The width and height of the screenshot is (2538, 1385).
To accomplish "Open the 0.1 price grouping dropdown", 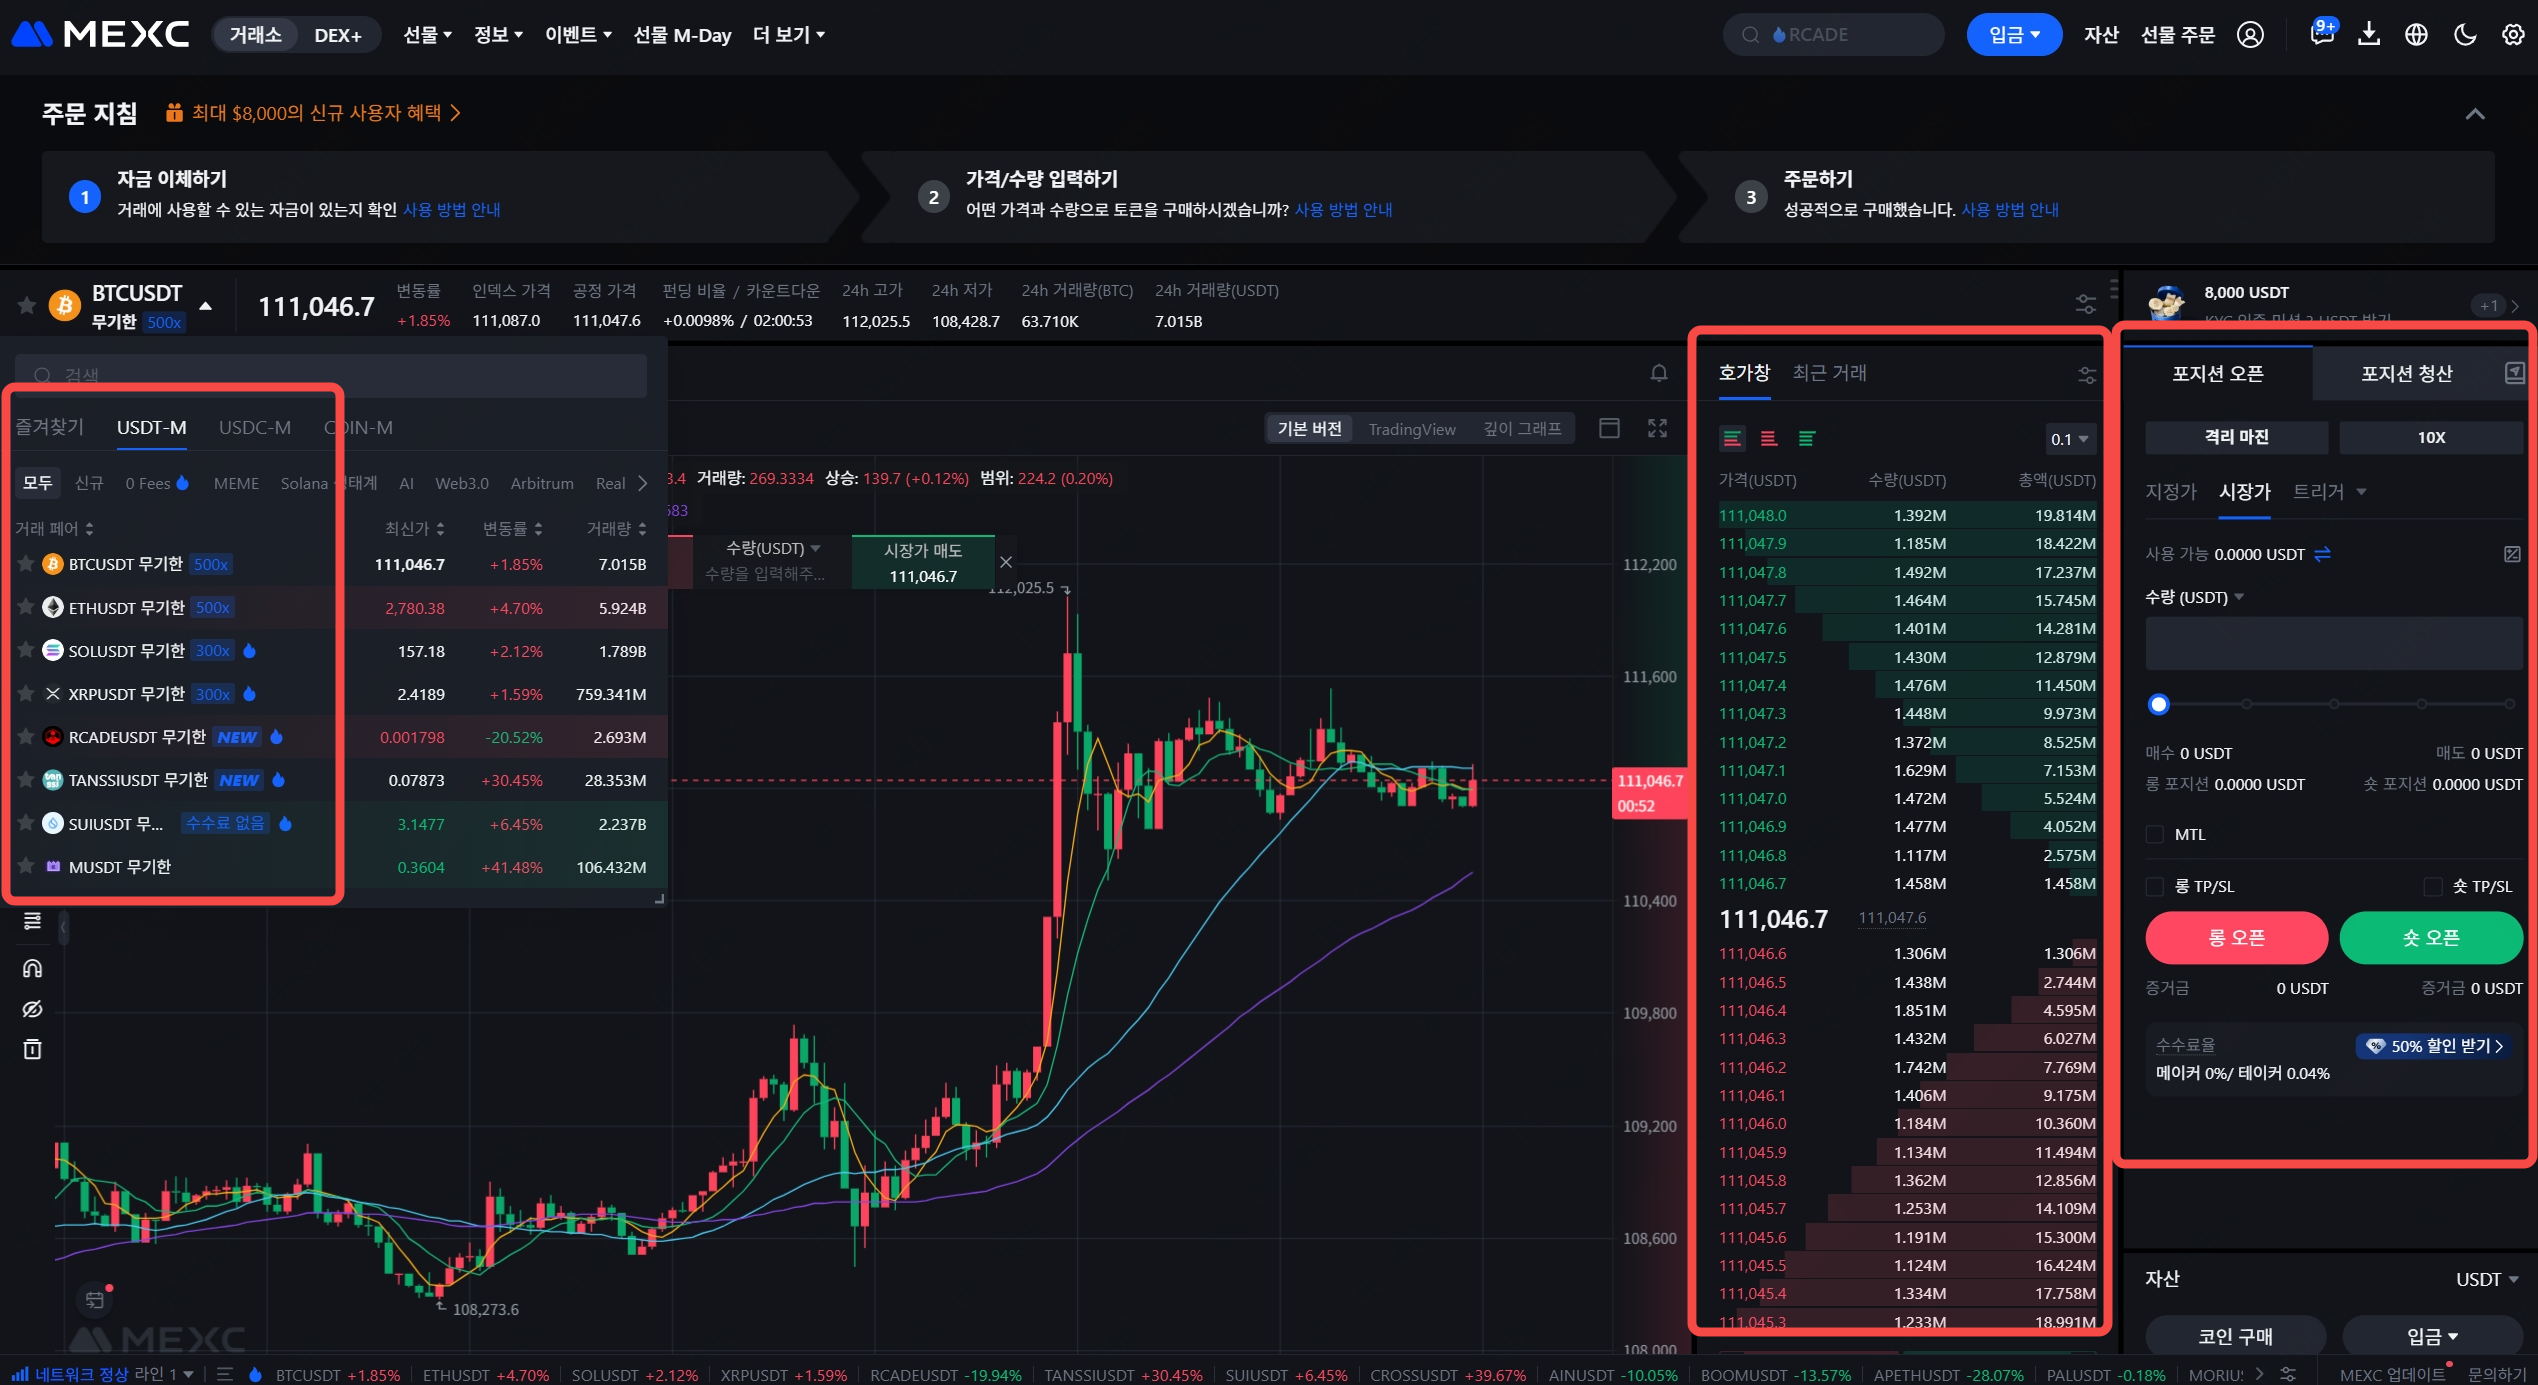I will (2069, 439).
